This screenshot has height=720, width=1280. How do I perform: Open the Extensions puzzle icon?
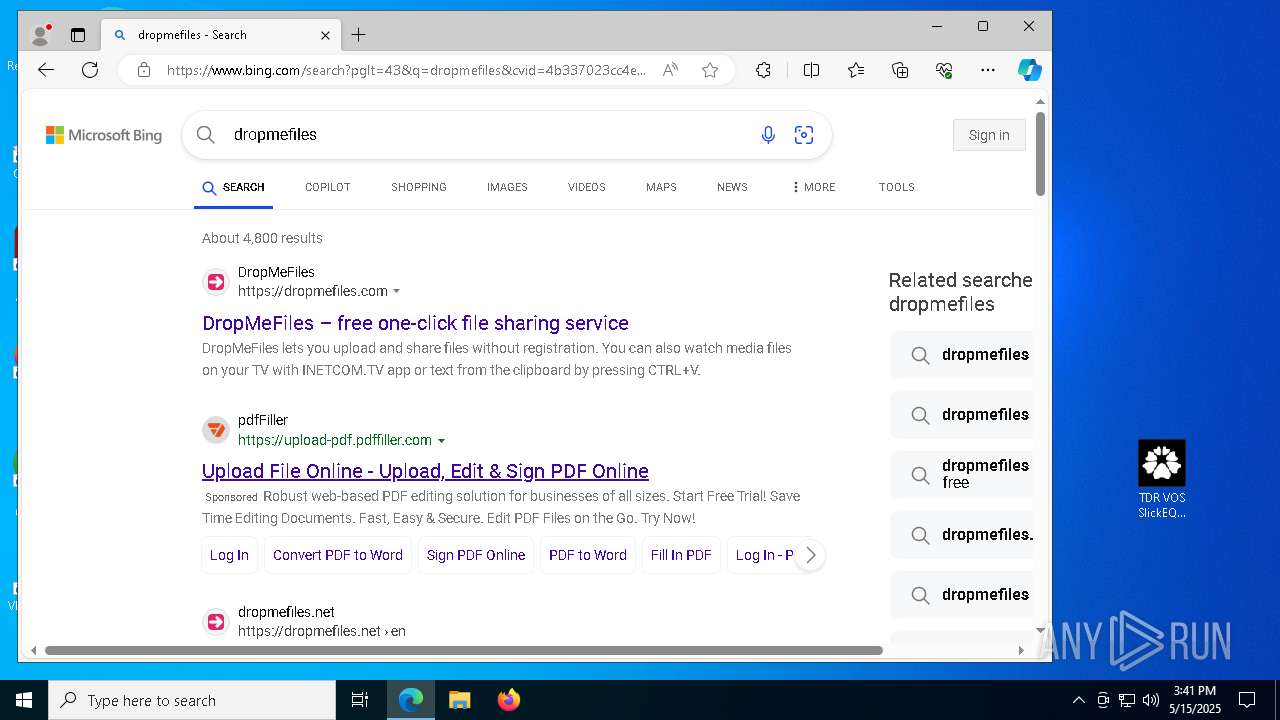[763, 70]
